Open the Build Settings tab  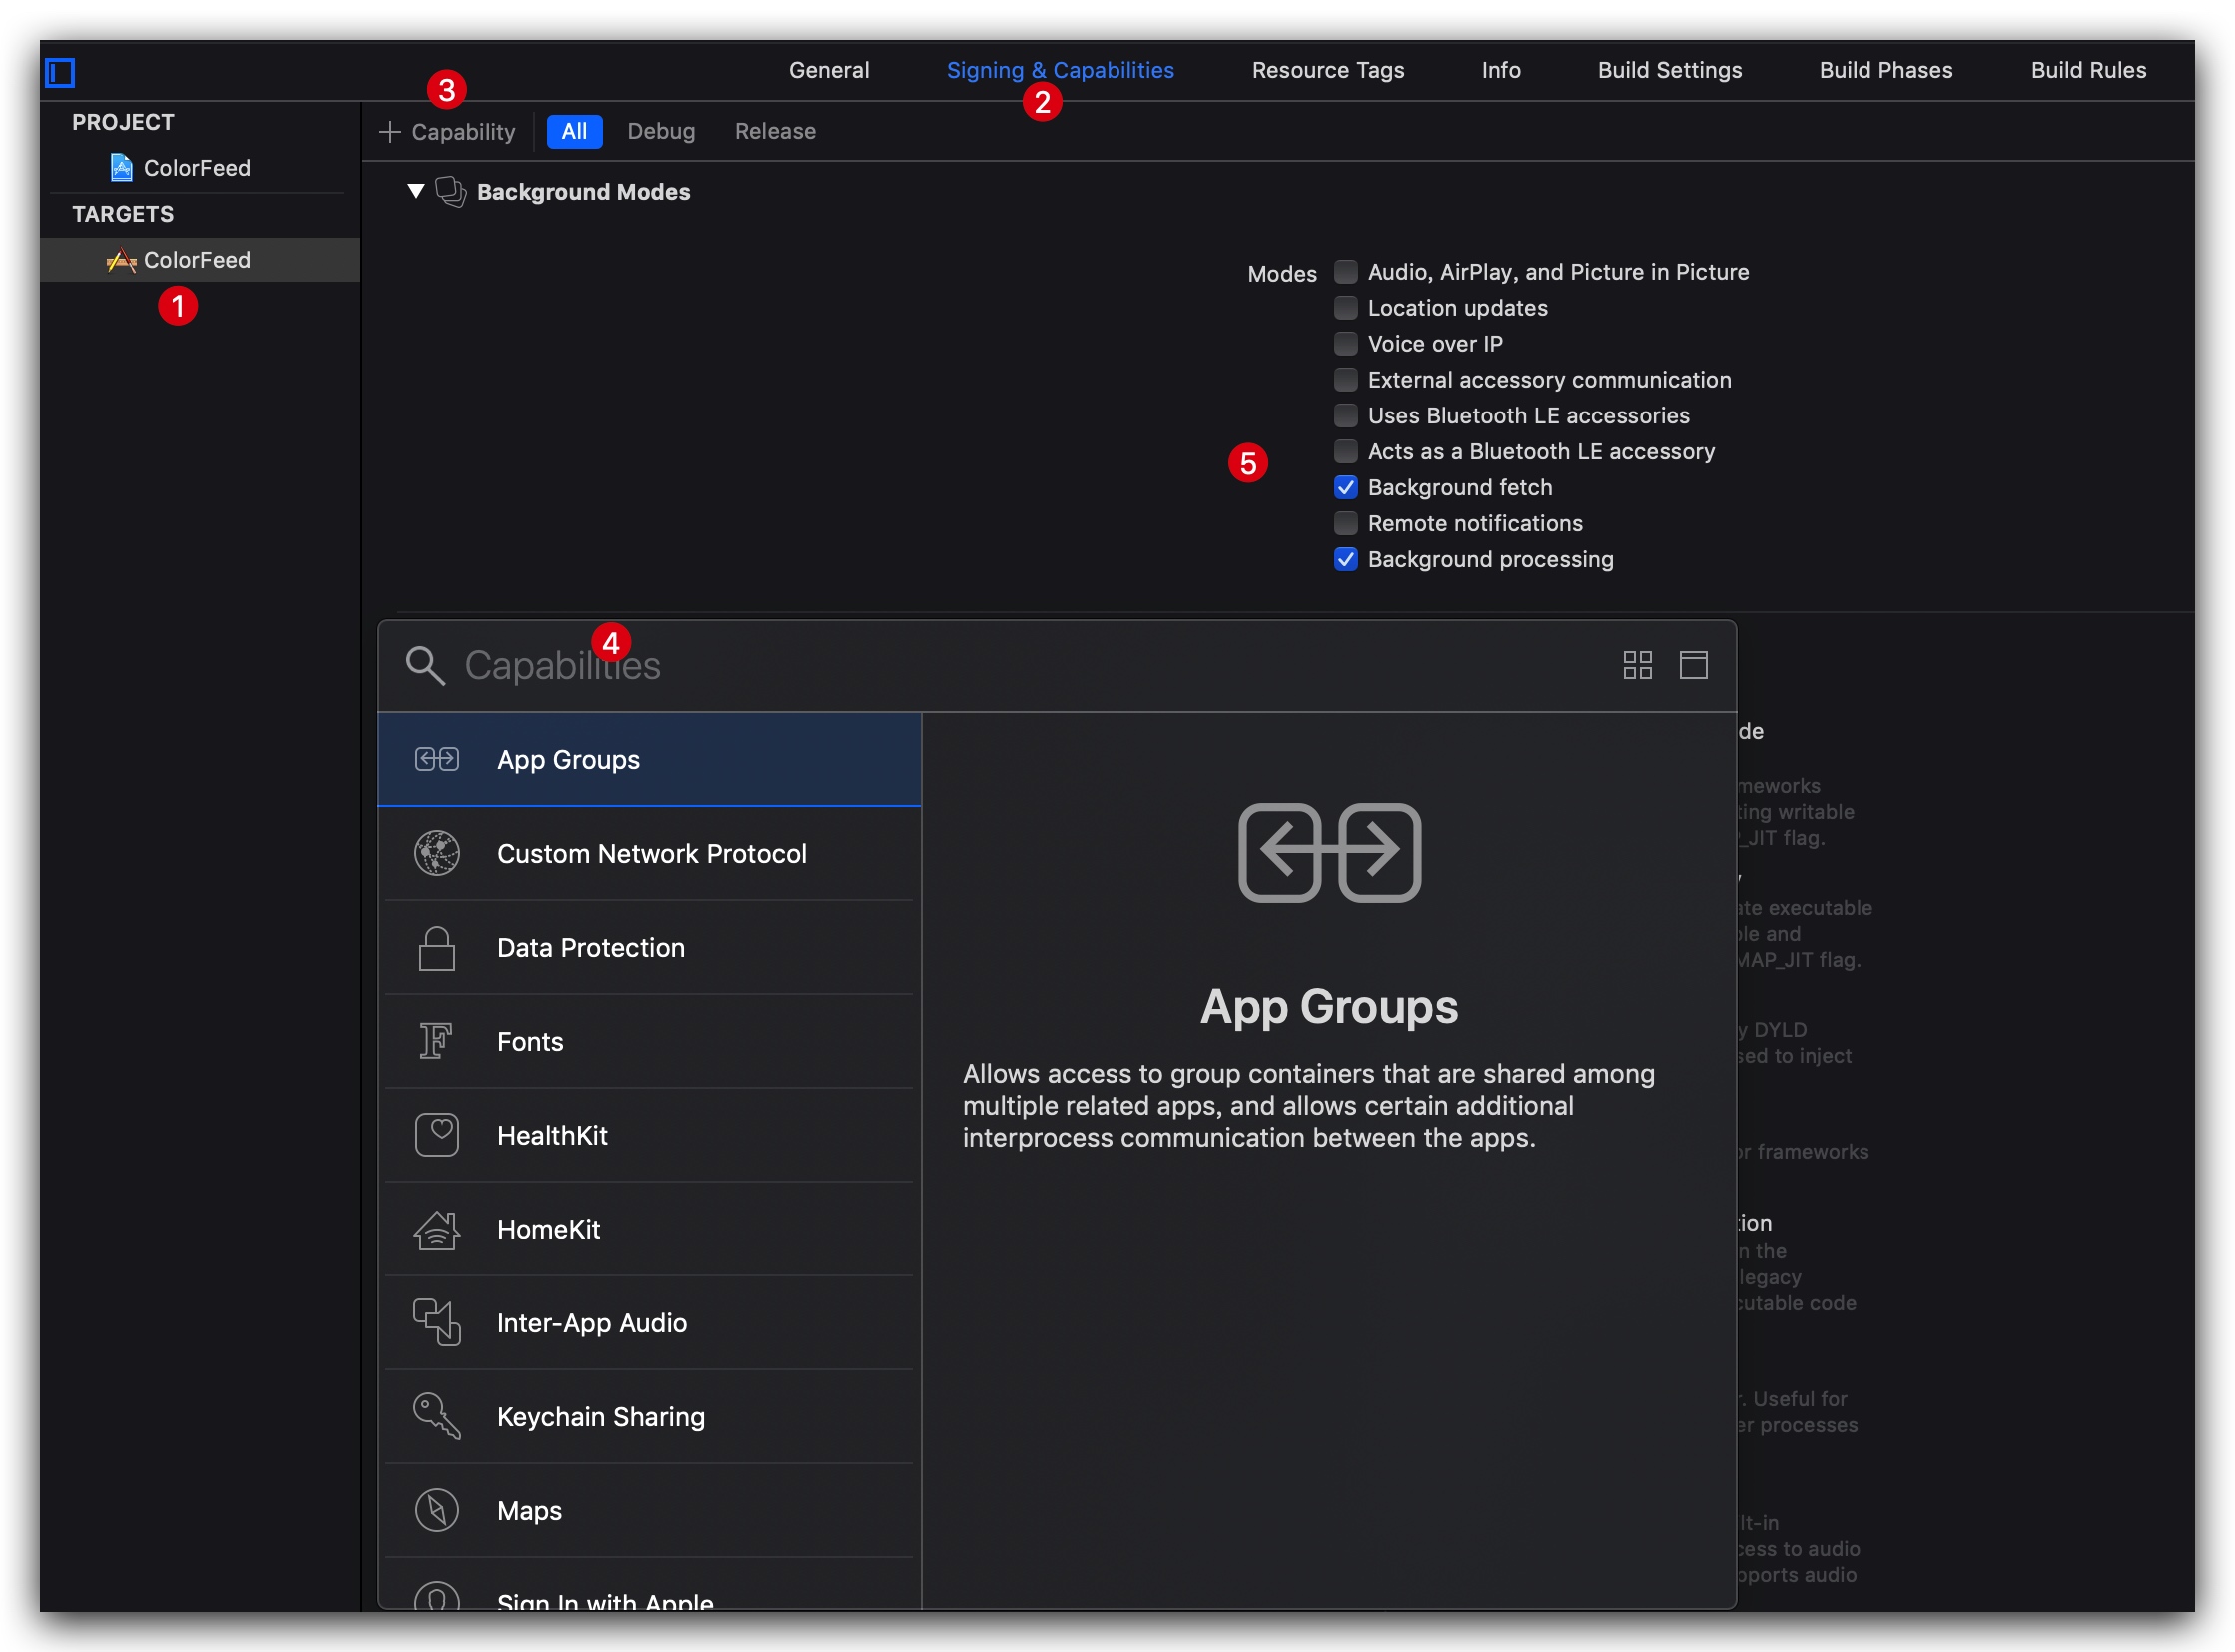(1669, 70)
